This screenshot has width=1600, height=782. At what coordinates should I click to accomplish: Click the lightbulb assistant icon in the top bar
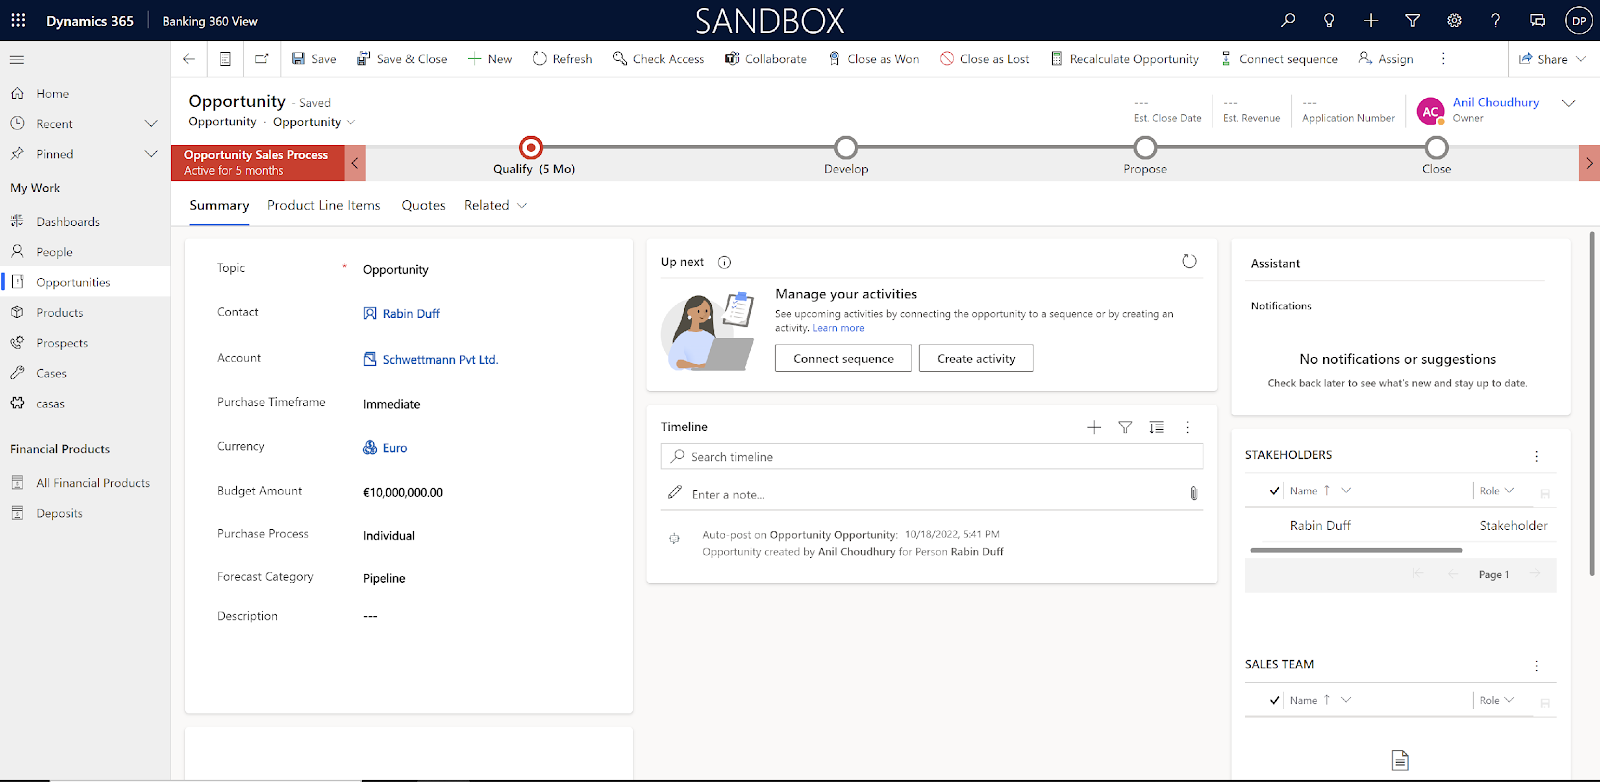[x=1329, y=20]
